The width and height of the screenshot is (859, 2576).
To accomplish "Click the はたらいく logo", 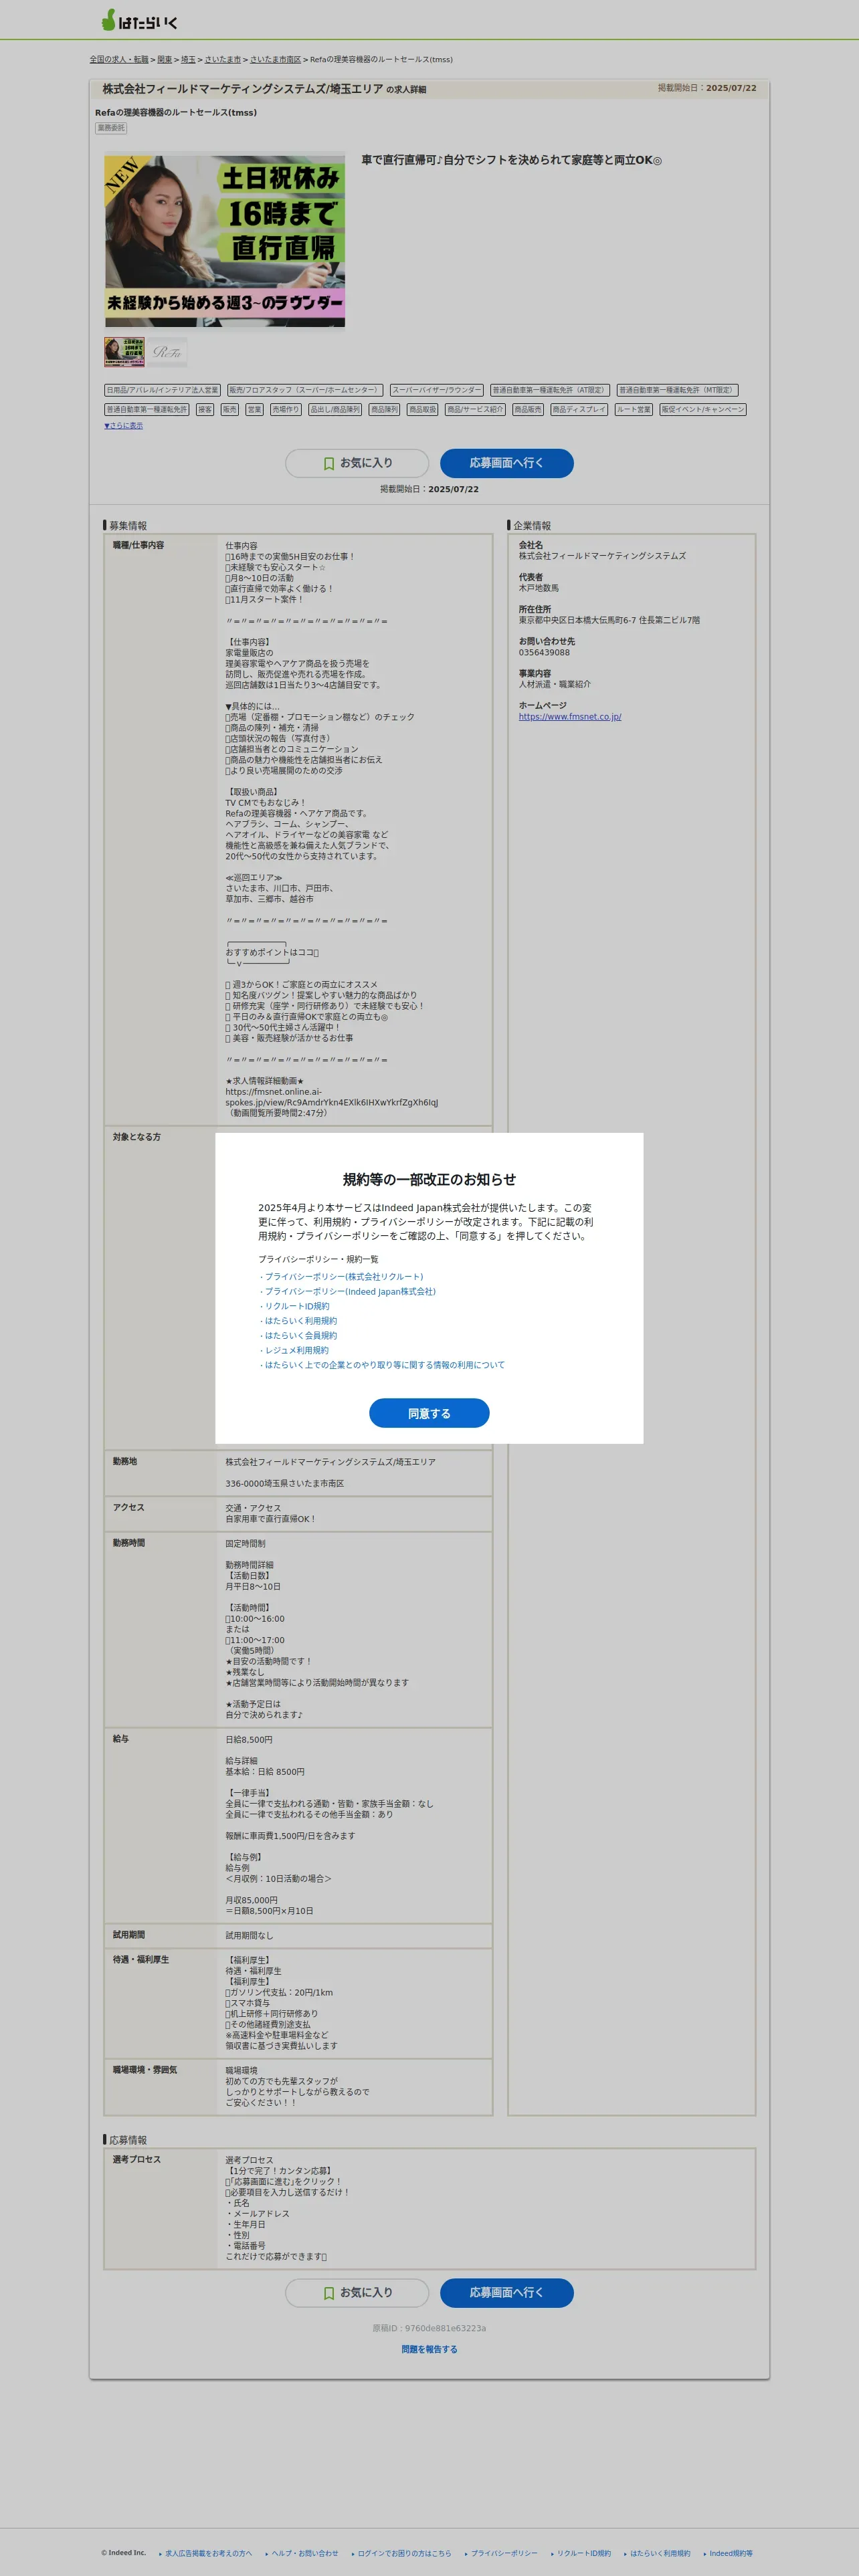I will tap(140, 20).
